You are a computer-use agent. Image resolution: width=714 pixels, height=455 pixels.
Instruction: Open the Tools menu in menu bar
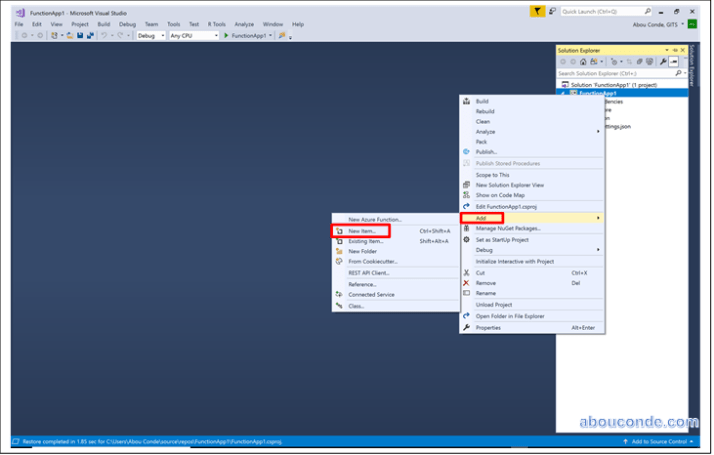(174, 23)
